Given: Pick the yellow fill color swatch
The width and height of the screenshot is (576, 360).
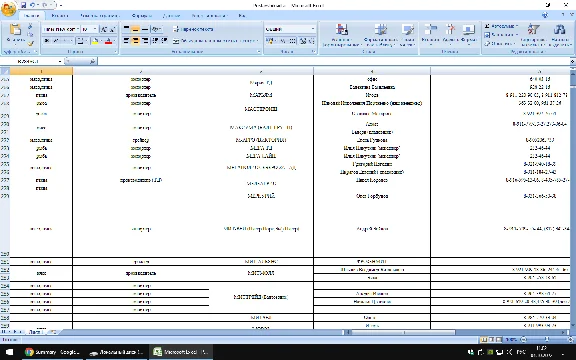Looking at the screenshot, I should (x=95, y=41).
